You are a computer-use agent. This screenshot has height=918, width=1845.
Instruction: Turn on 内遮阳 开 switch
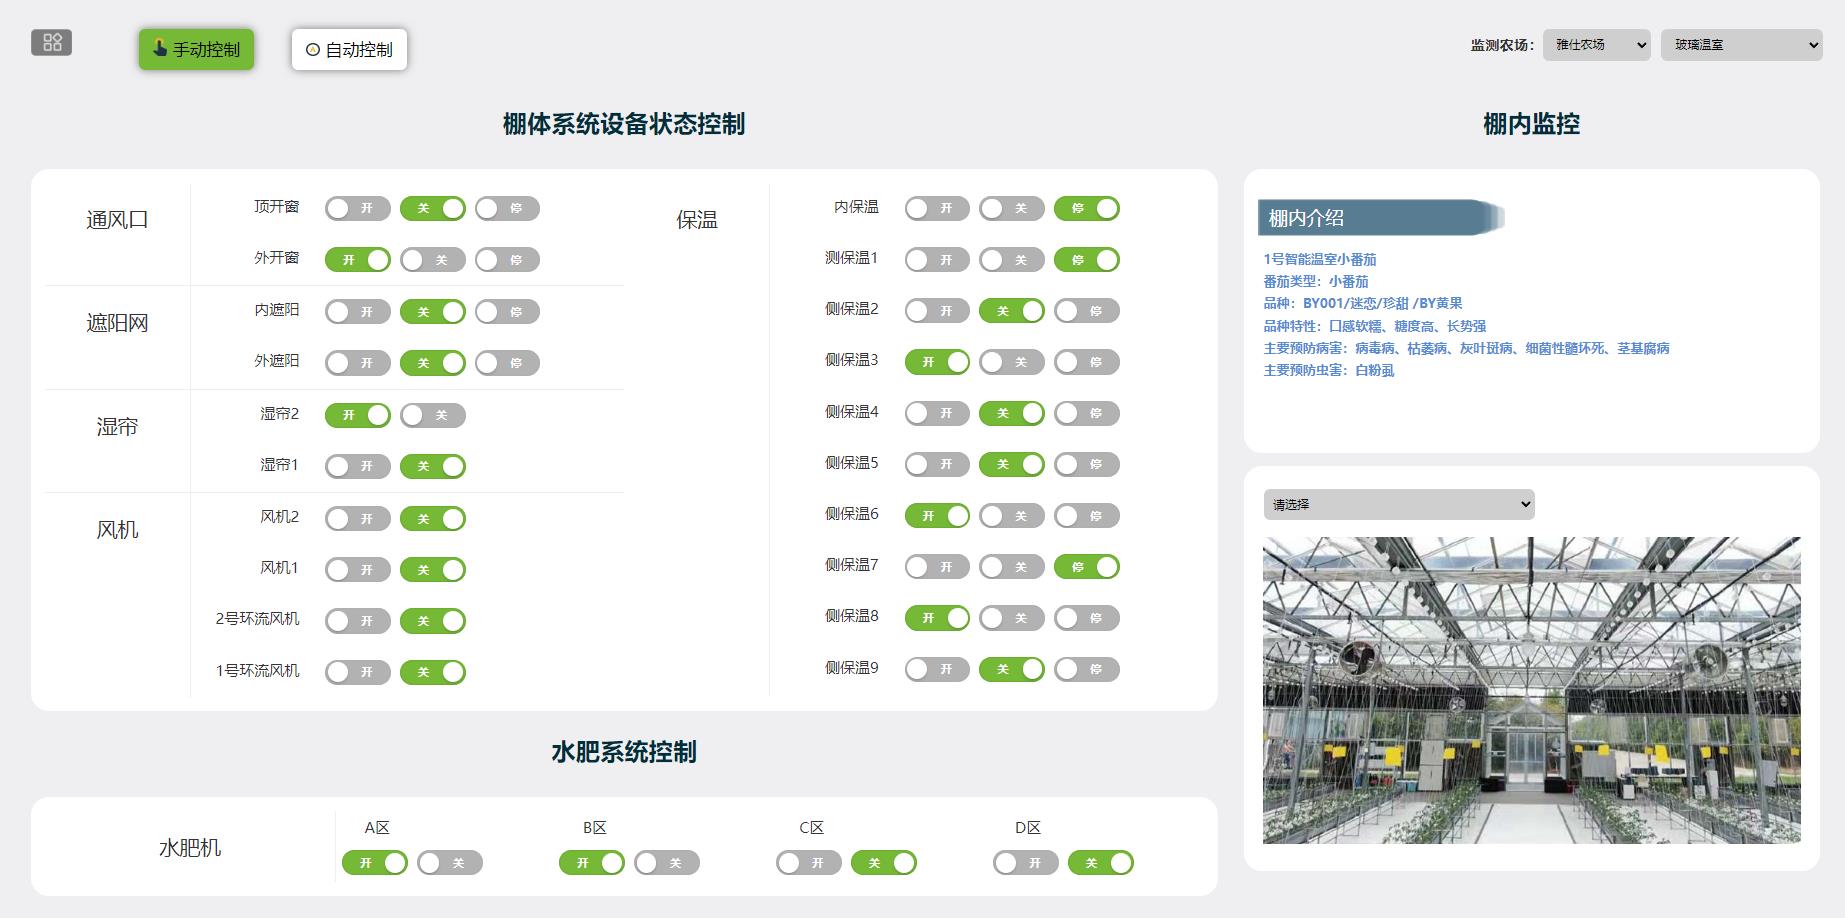(x=357, y=312)
